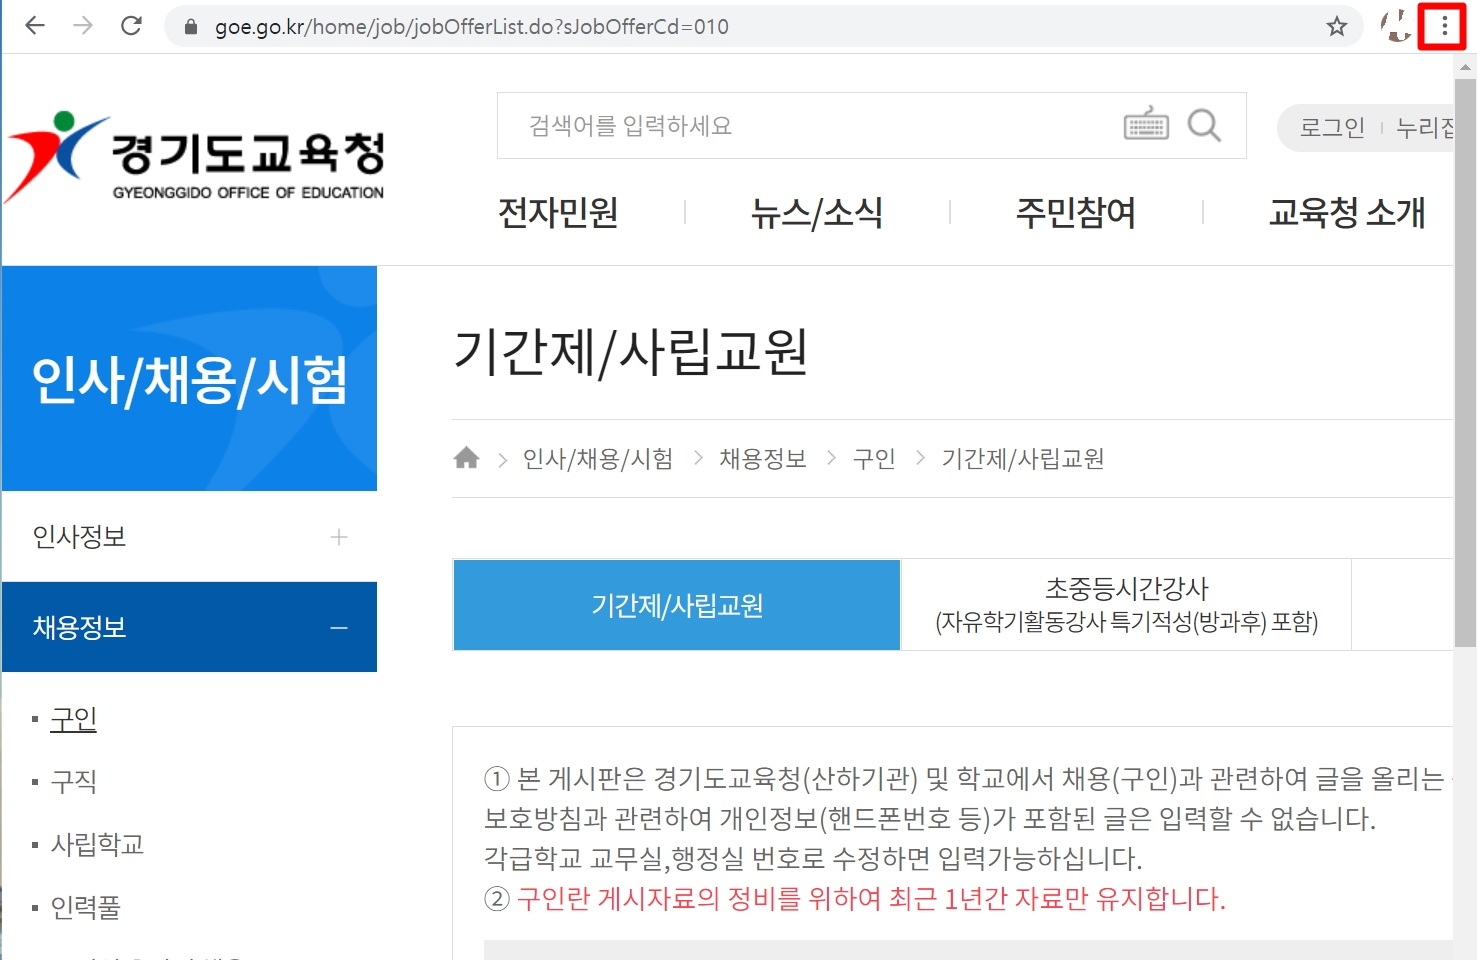Open the 인력풀 submenu link
1477x960 pixels.
point(86,907)
